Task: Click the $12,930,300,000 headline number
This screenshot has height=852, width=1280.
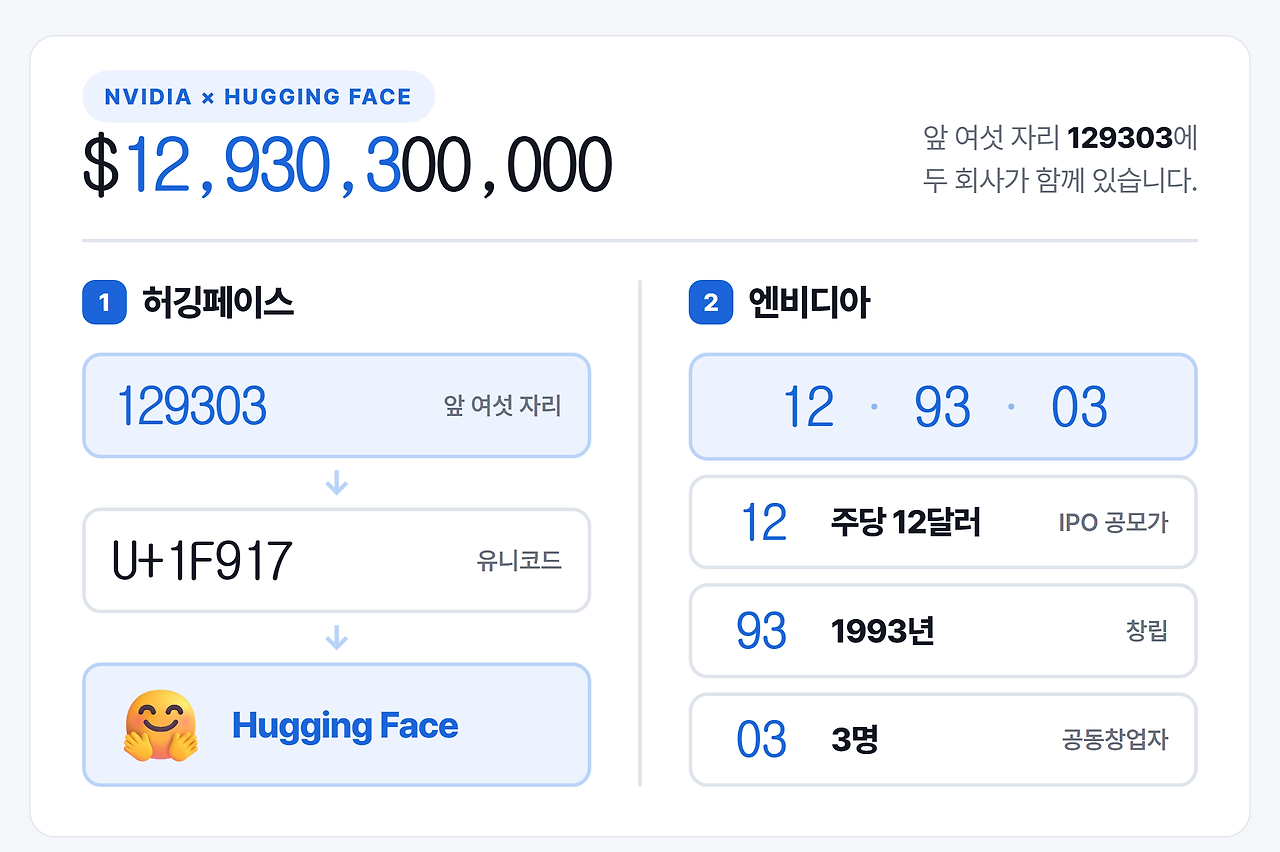Action: coord(347,167)
